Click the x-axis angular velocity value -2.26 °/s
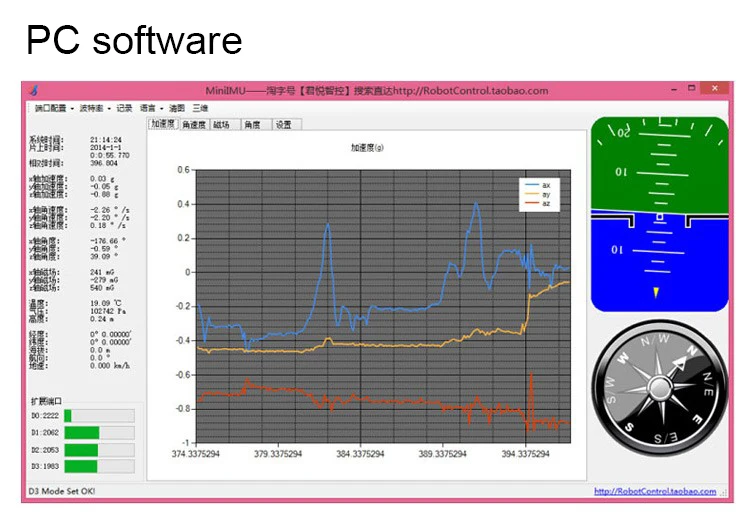 click(x=110, y=209)
